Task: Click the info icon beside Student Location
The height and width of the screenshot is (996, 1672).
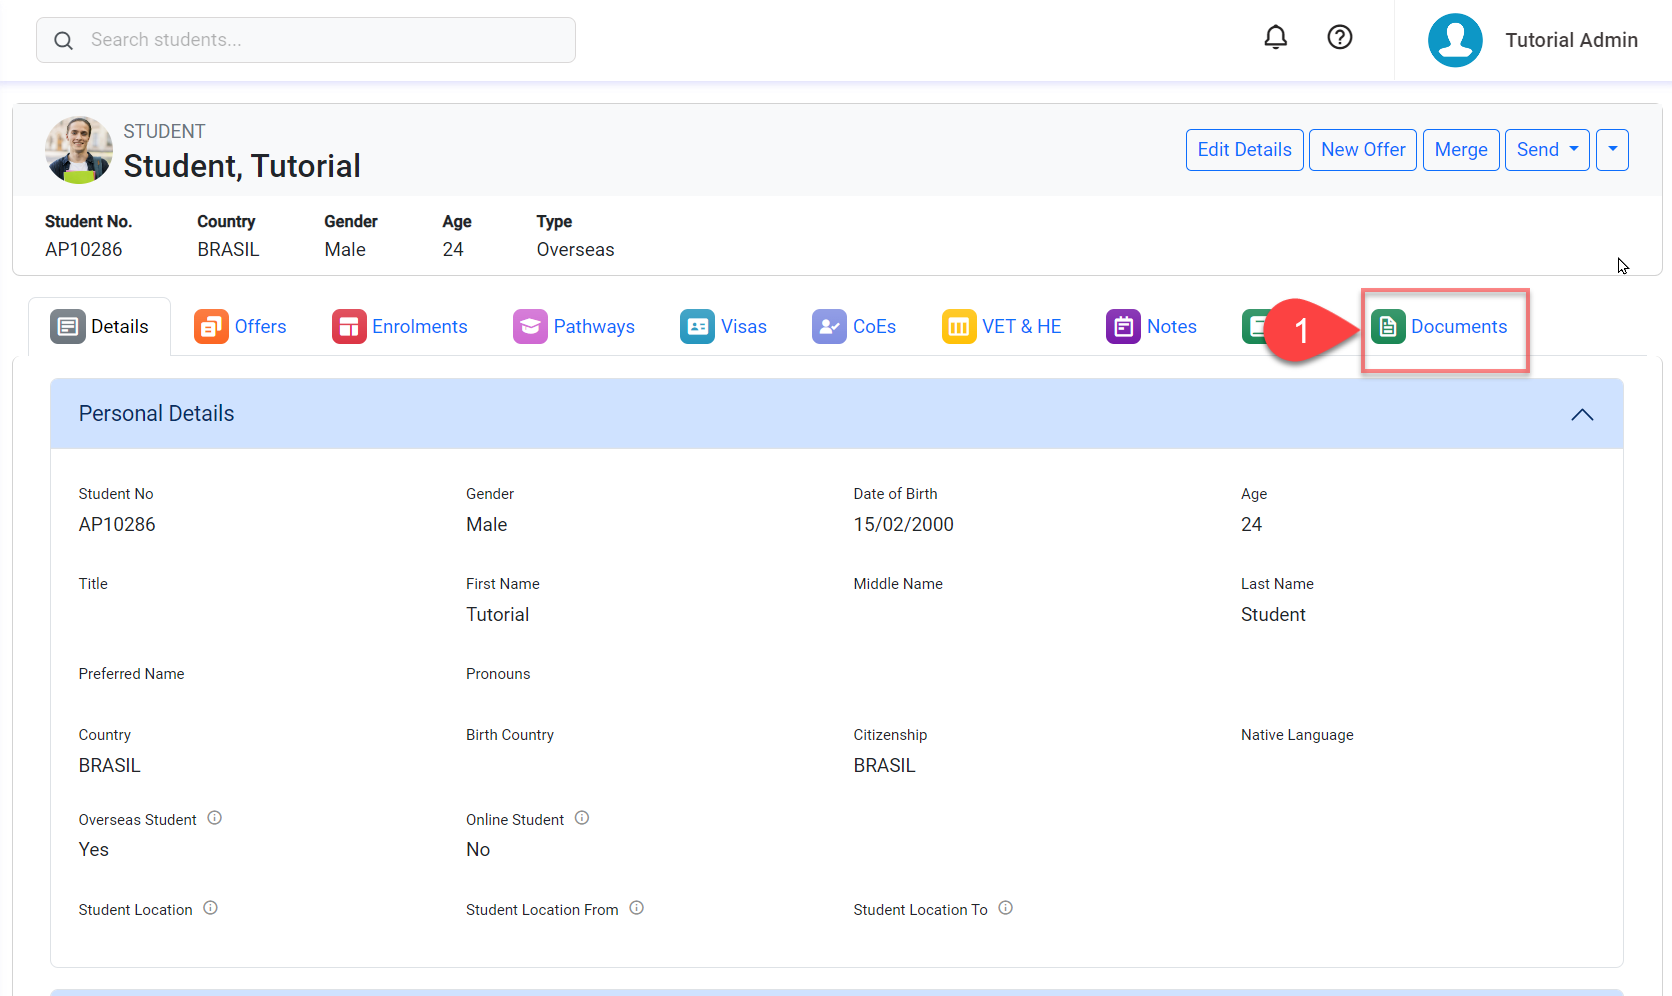Action: coord(210,908)
